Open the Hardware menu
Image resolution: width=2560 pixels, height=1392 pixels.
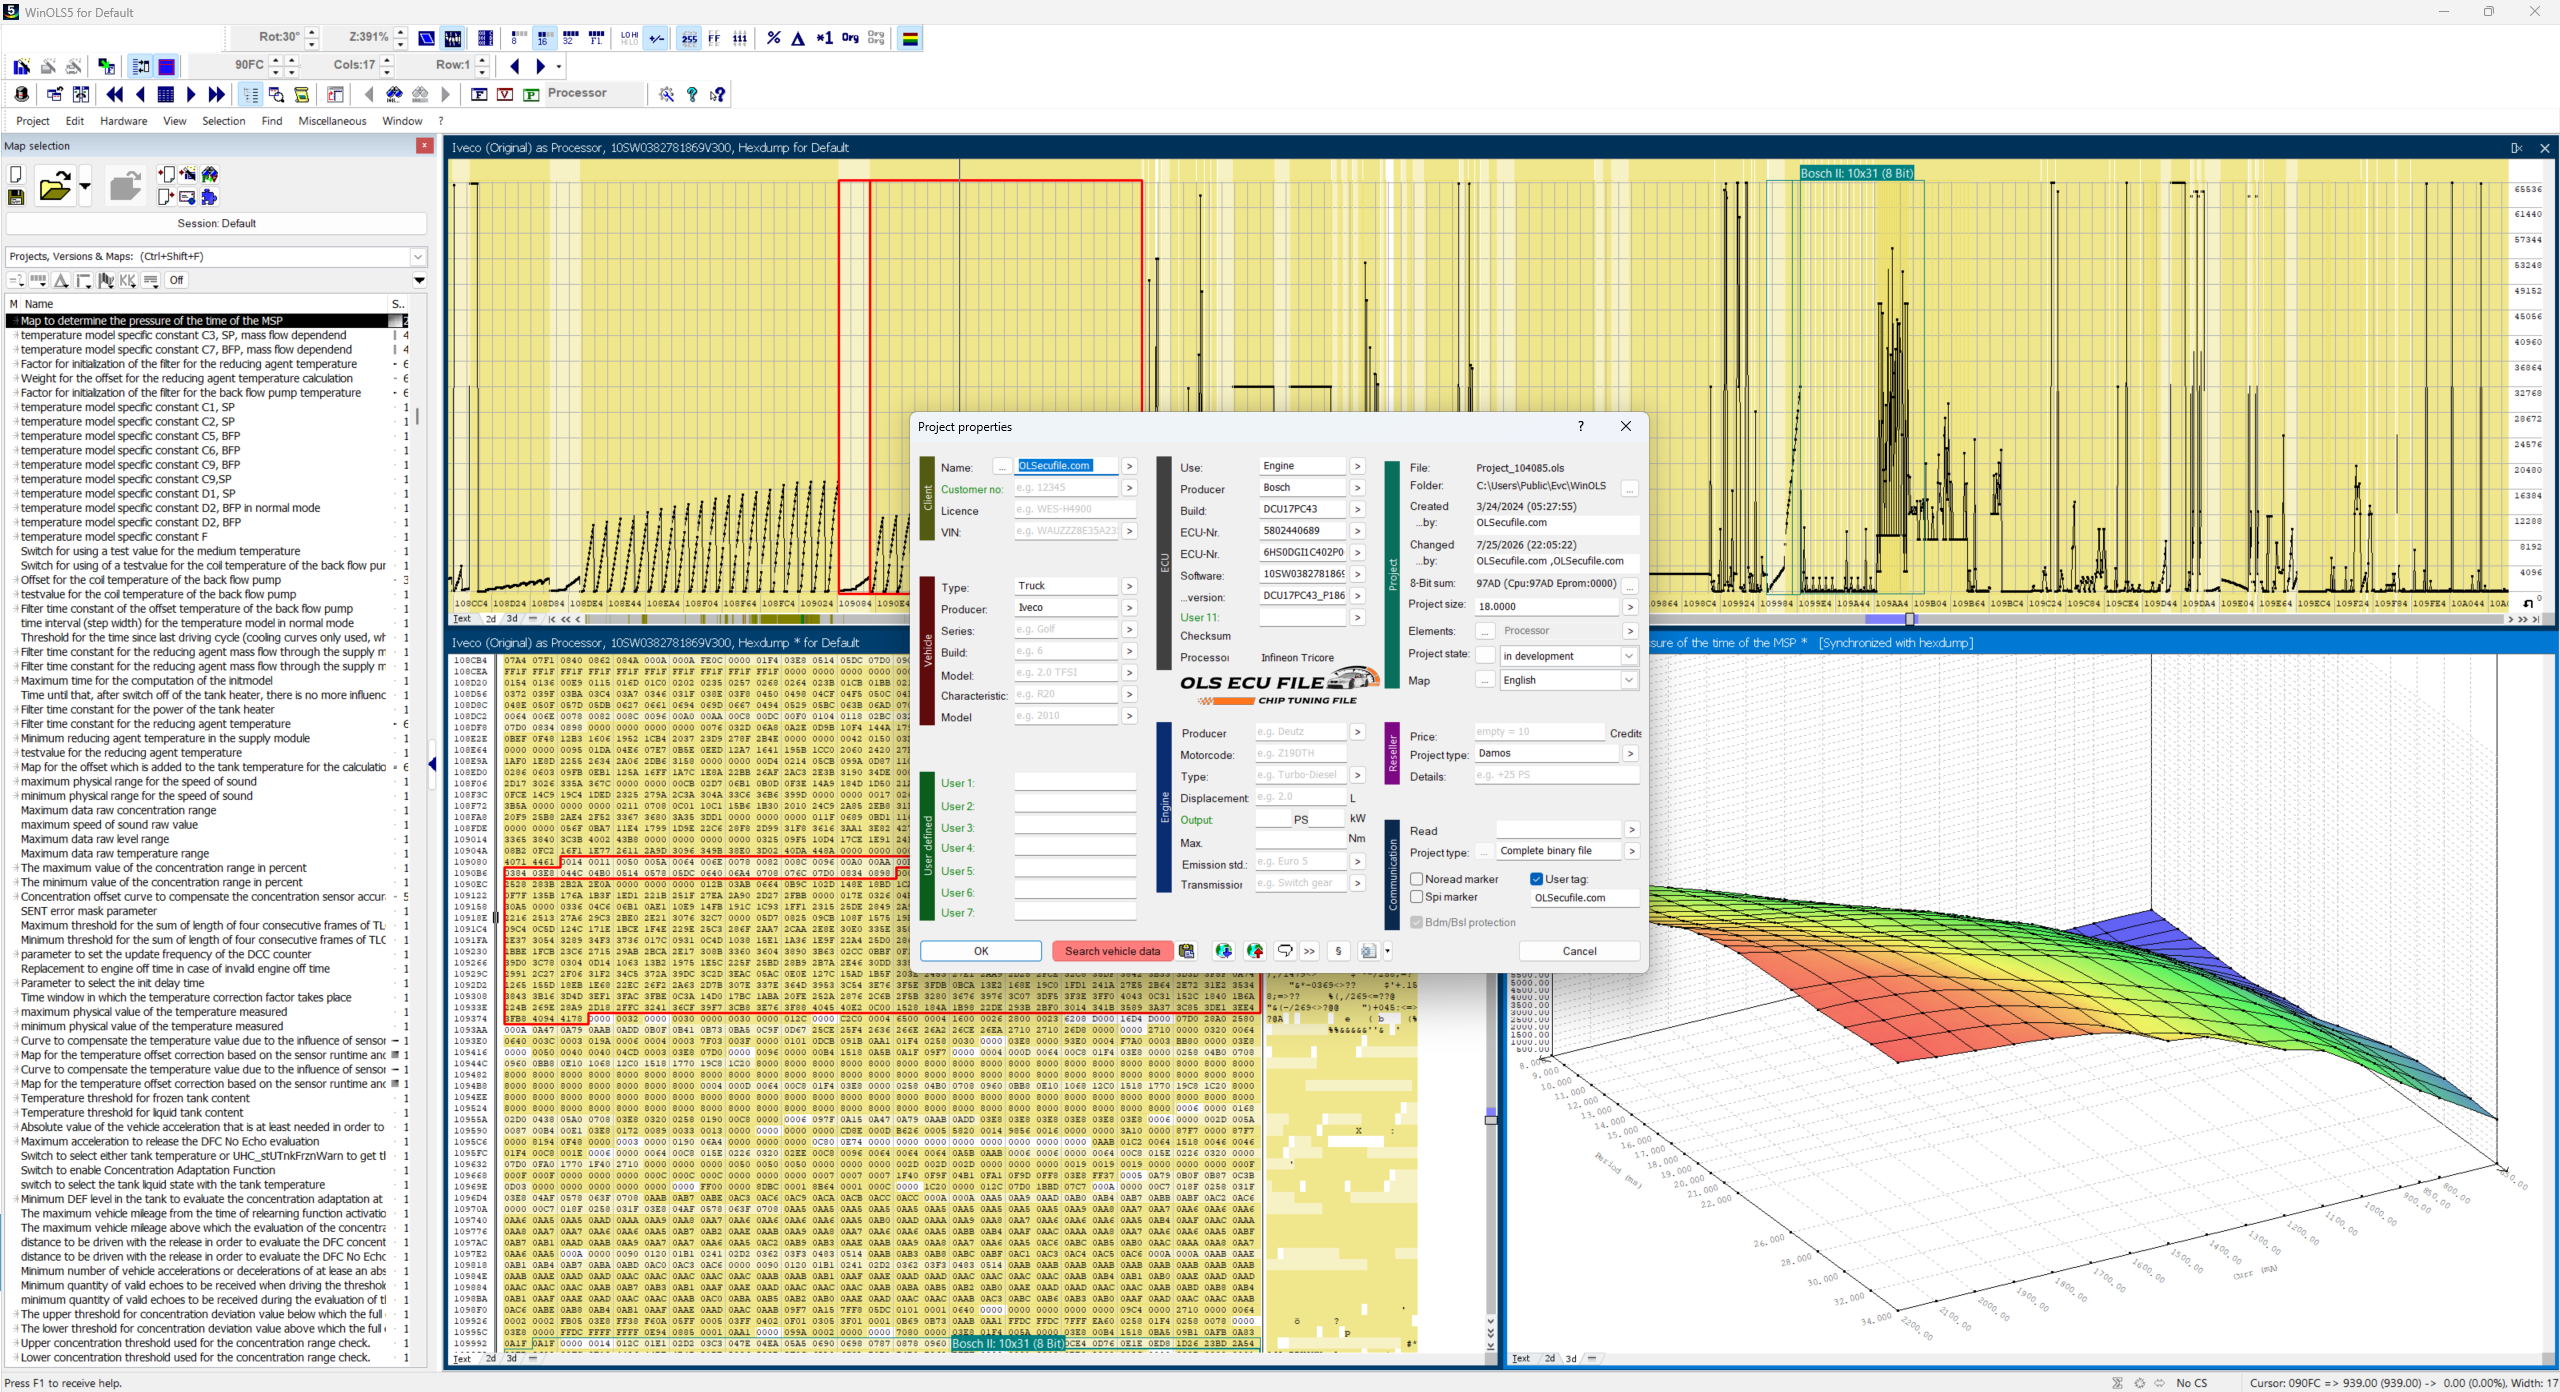[124, 121]
